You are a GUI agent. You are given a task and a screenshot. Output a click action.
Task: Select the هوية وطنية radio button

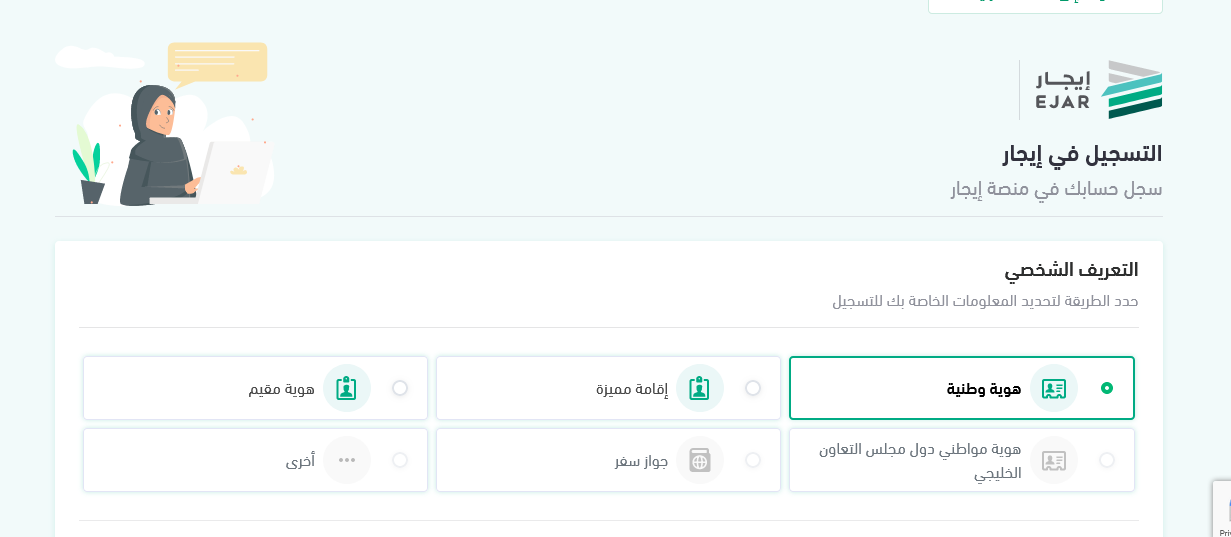(x=1107, y=388)
